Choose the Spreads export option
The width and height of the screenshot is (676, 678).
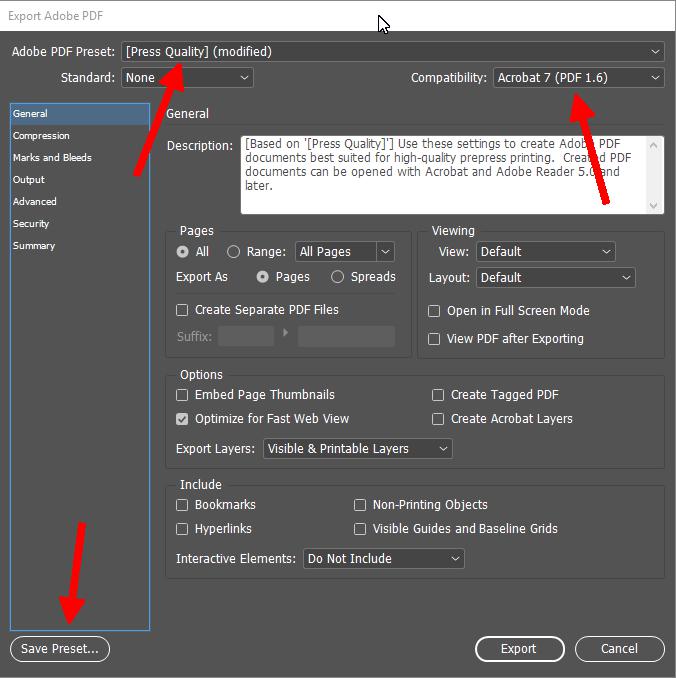[x=338, y=277]
